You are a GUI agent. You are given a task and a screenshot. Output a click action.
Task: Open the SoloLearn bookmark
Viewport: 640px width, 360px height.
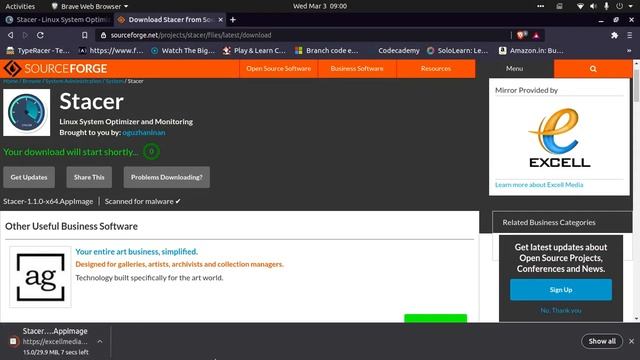point(457,51)
